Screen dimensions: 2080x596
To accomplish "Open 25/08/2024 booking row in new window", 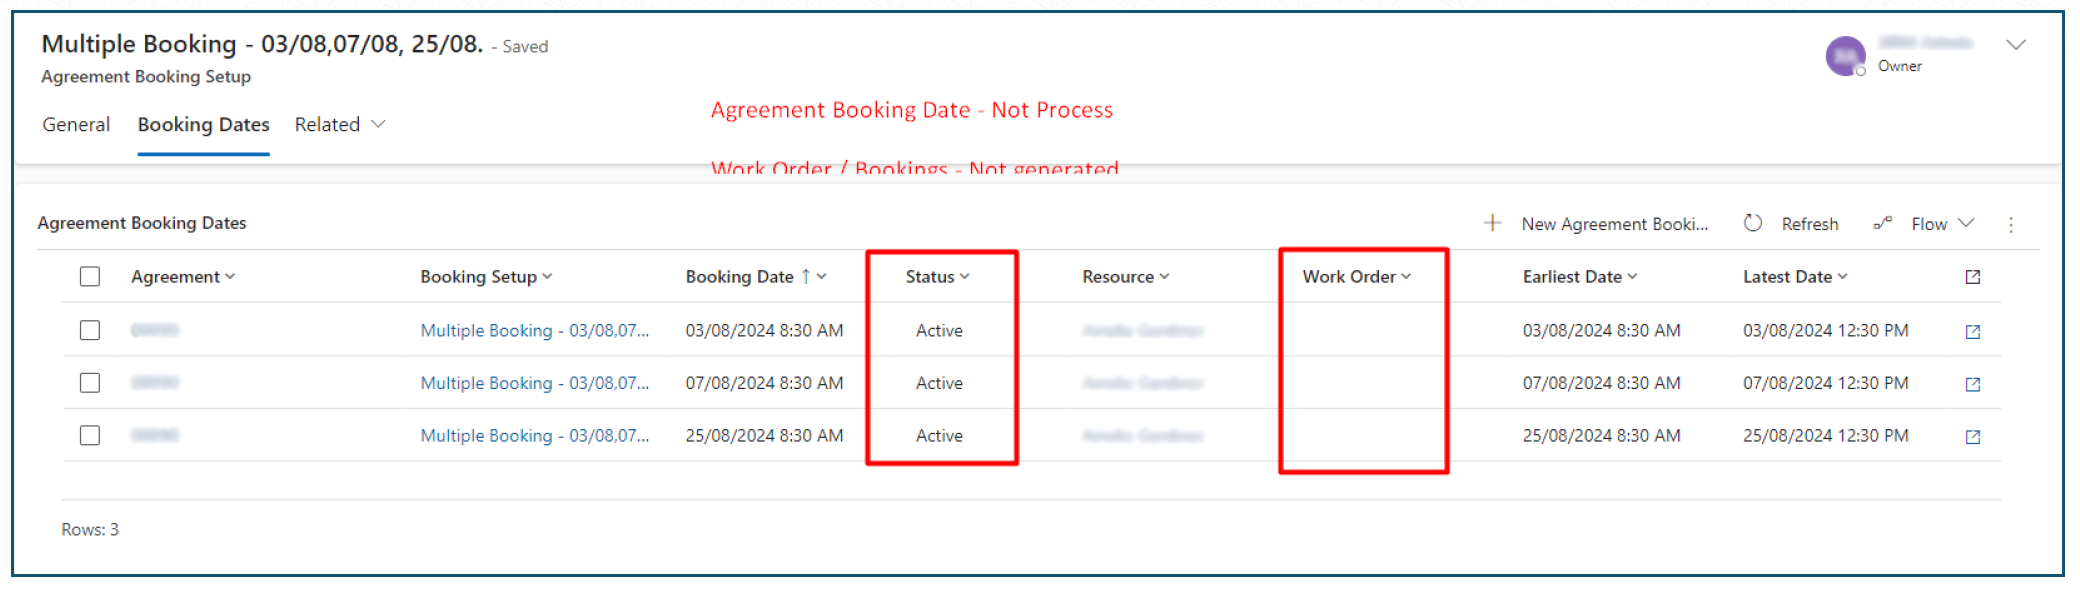I will [x=1972, y=437].
